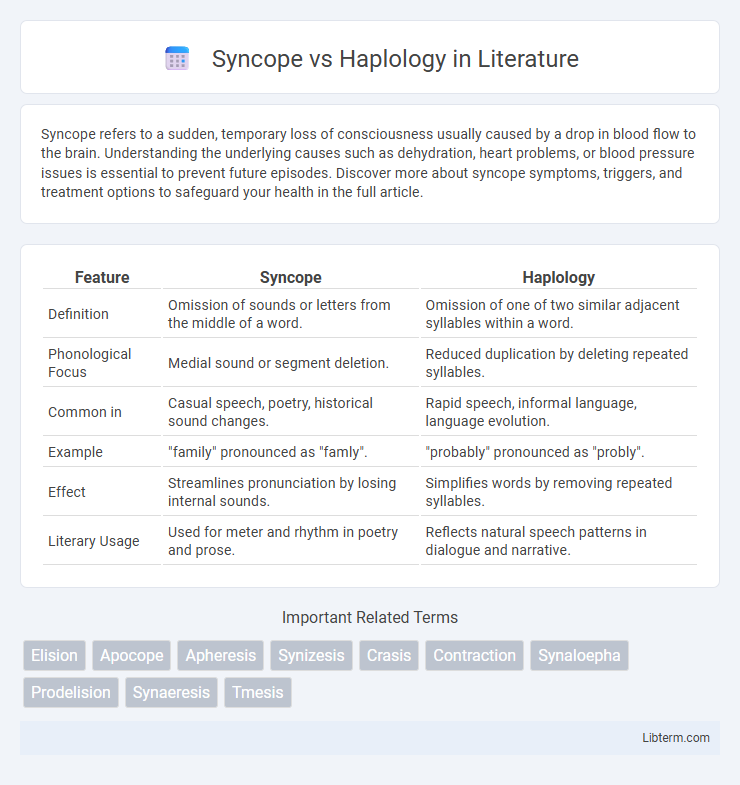Click the calendar icon beside the title
Viewport: 740px width, 785px height.
tap(177, 58)
